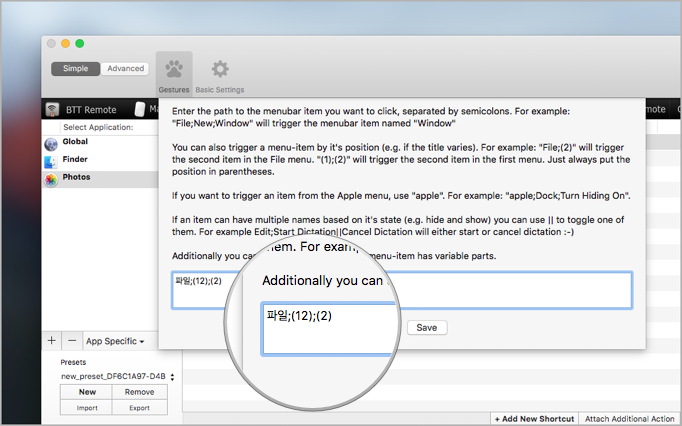Viewport: 682px width, 426px height.
Task: Click the yellow minimize window button
Action: (65, 44)
